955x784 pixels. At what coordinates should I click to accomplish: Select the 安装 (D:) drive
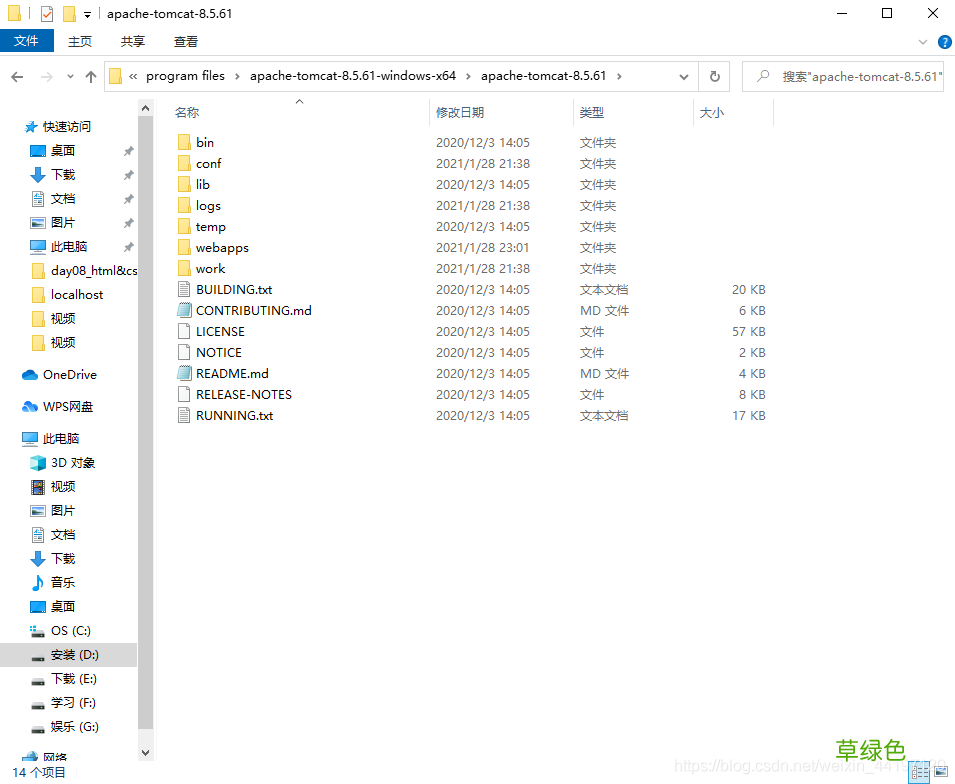(74, 655)
